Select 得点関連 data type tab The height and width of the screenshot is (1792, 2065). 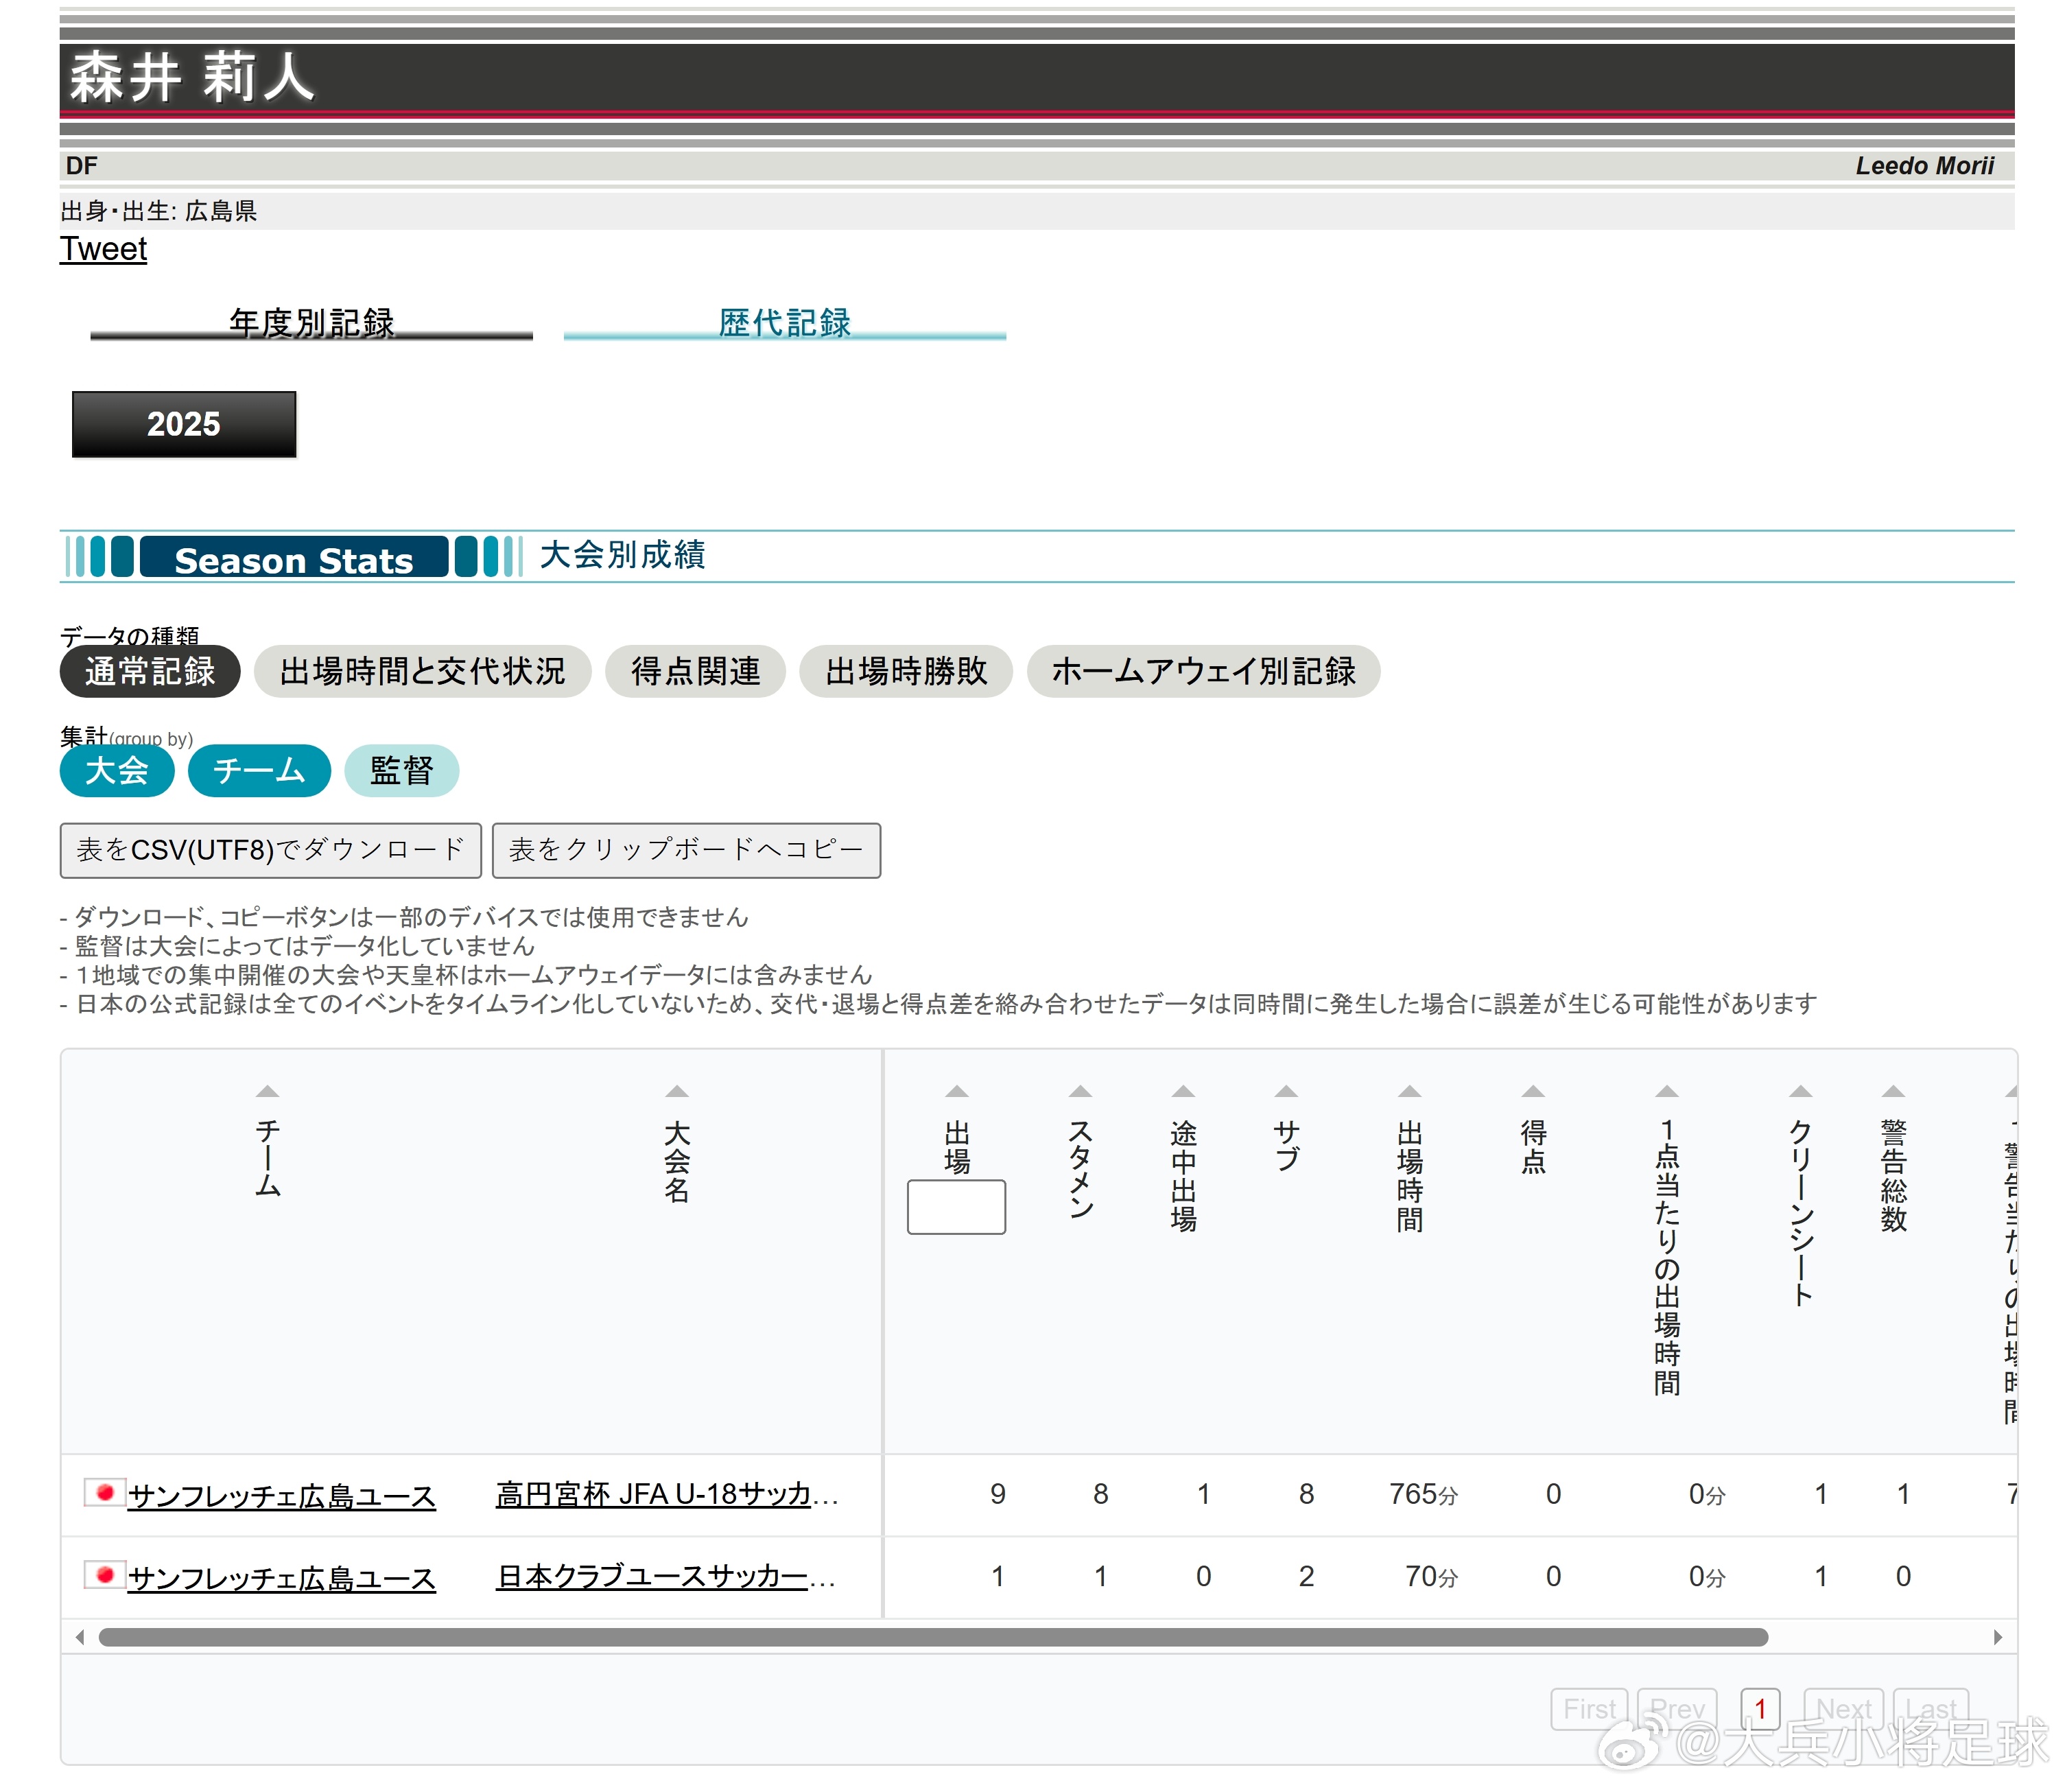coord(695,671)
